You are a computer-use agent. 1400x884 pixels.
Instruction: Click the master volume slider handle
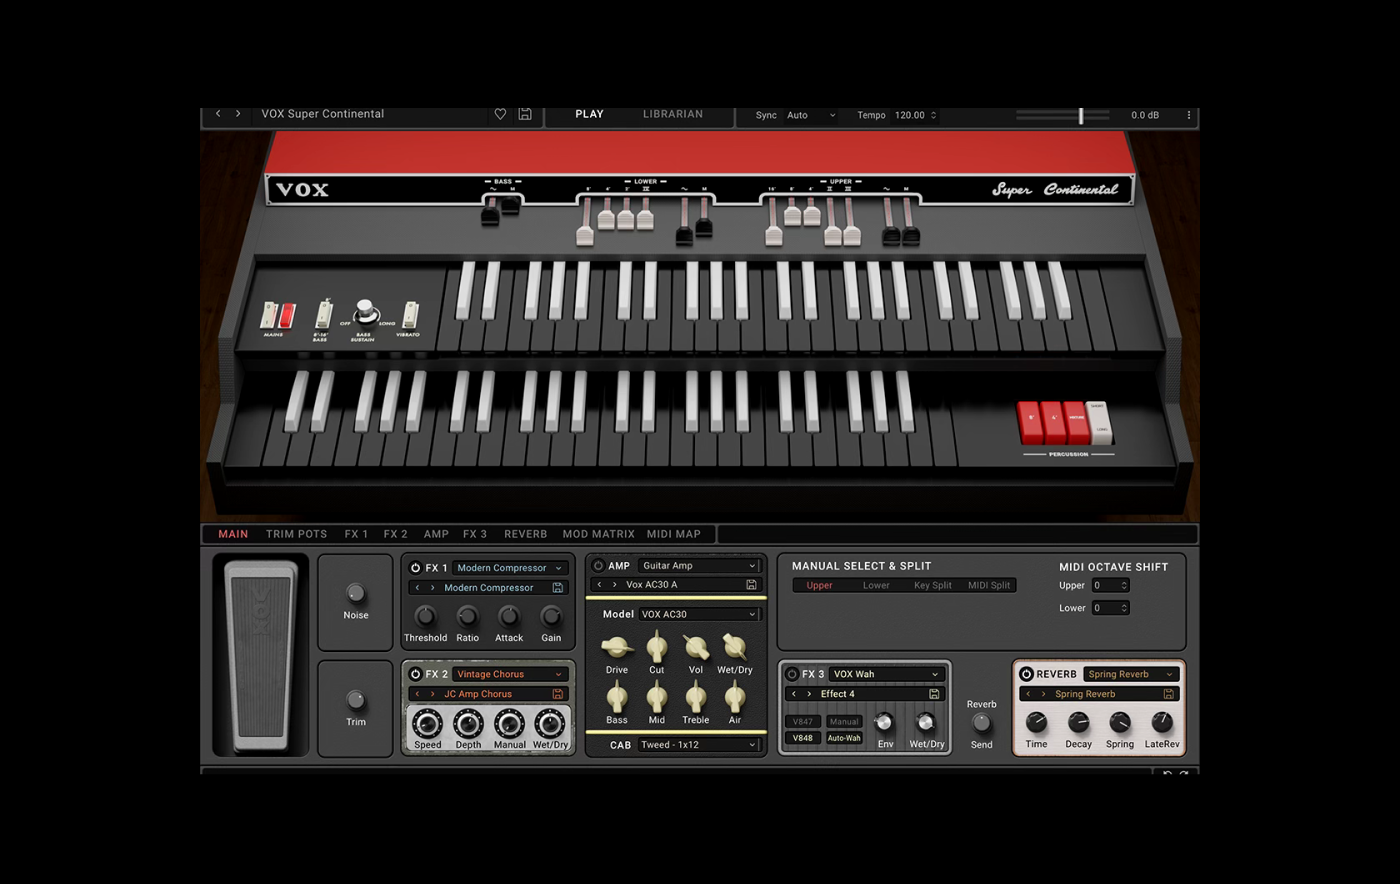coord(1081,116)
